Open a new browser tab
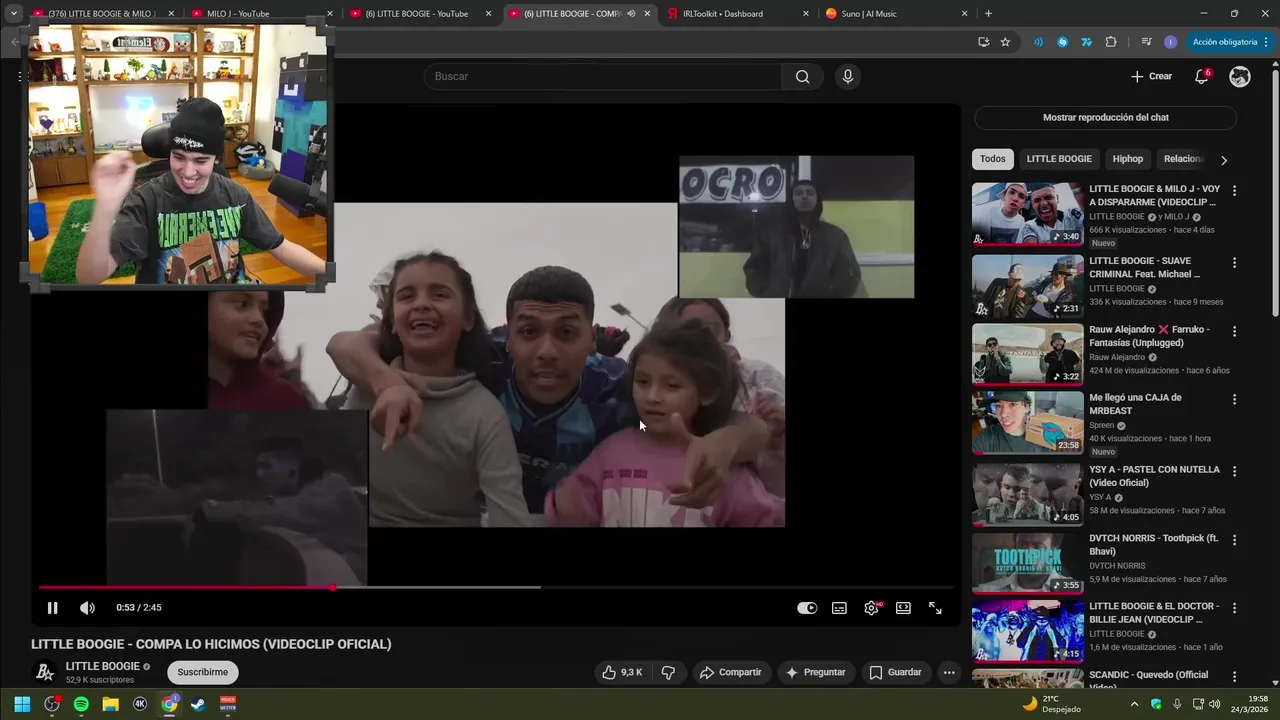This screenshot has width=1280, height=720. (988, 13)
